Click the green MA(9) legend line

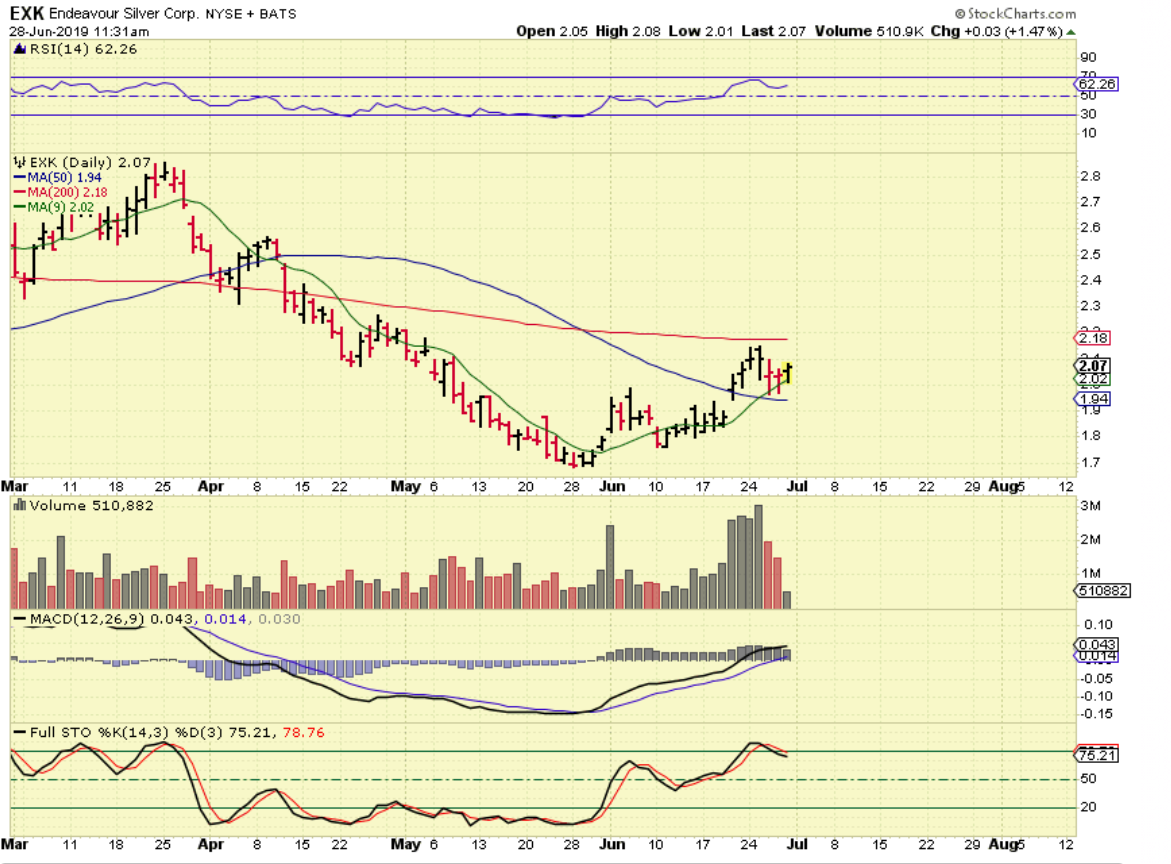(x=20, y=208)
